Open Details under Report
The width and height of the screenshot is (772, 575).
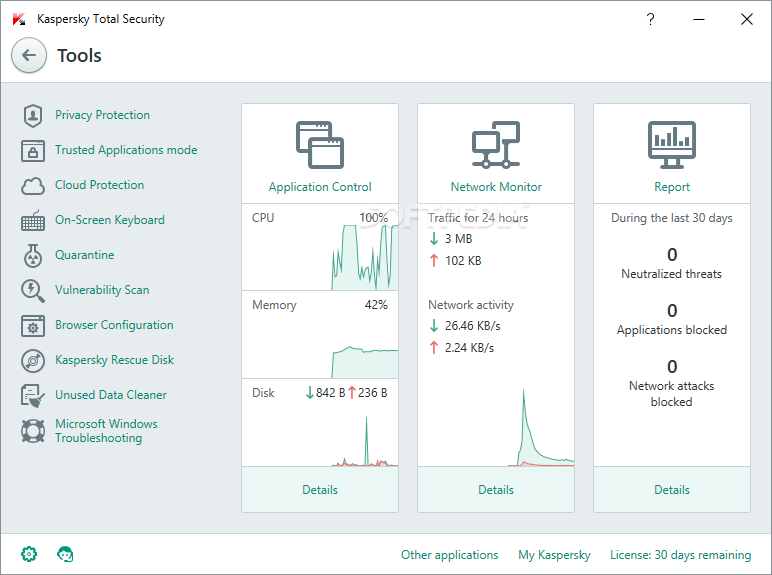(672, 490)
